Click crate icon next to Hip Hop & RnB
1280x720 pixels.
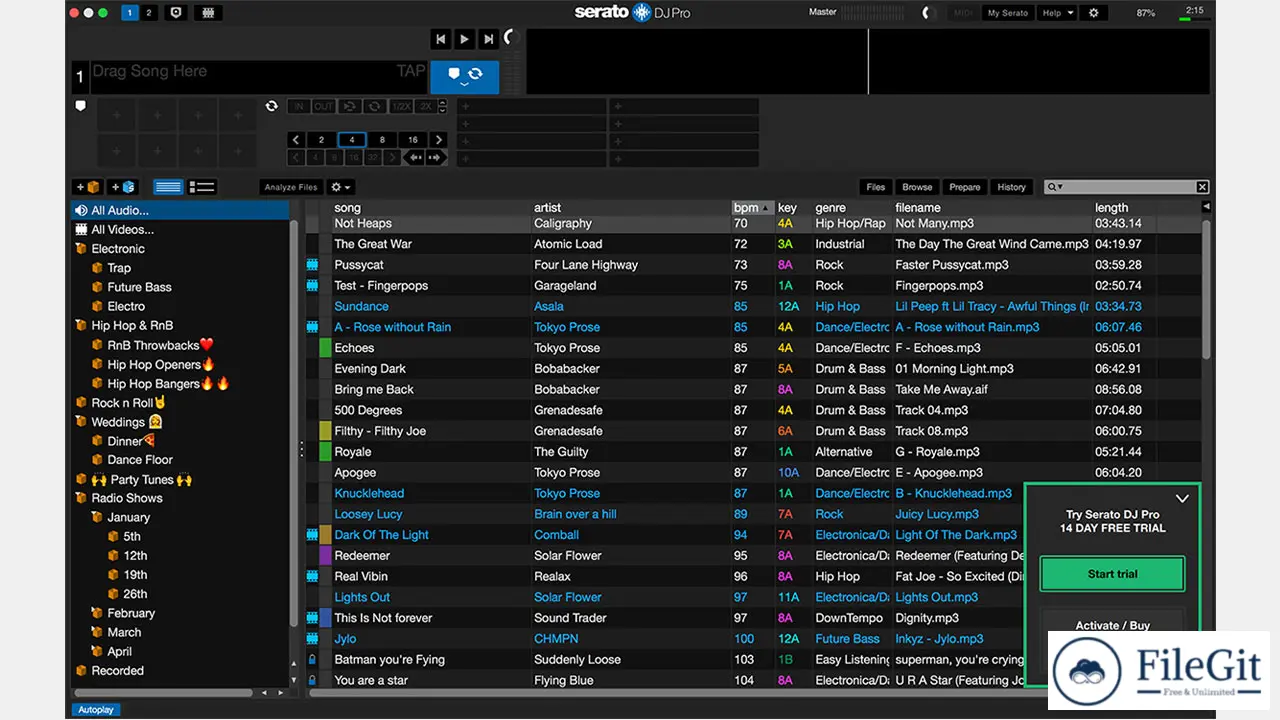pos(82,326)
